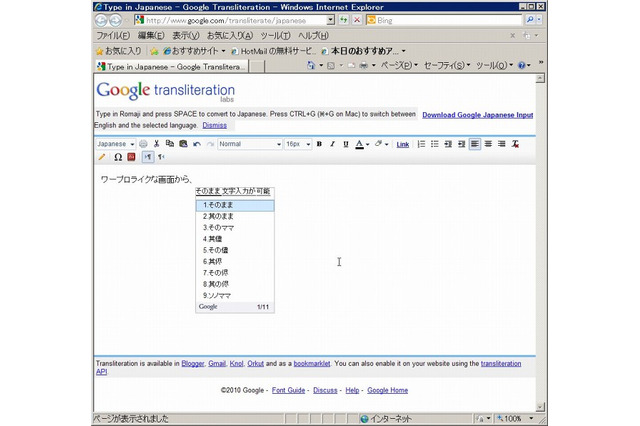
Task: Open the ヘルプ(H) menu
Action: click(313, 36)
